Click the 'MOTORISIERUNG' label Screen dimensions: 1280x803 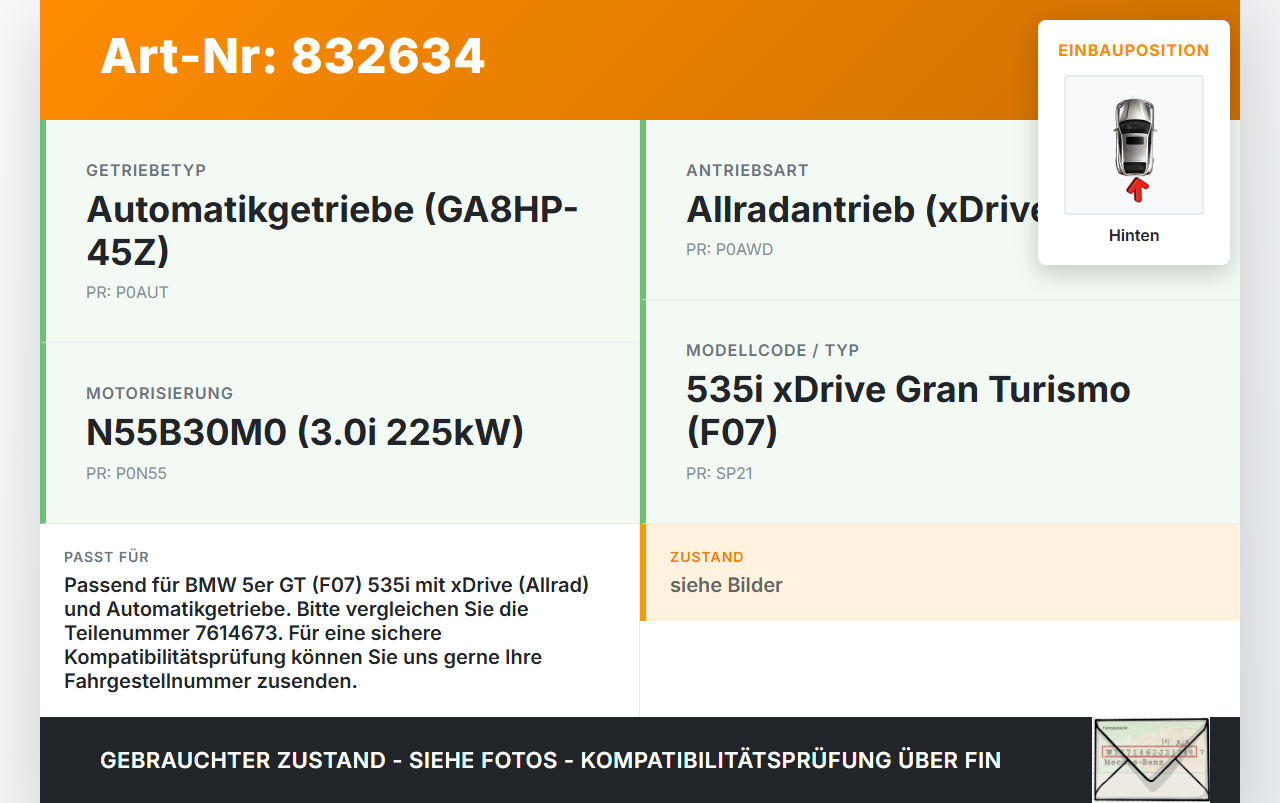(160, 394)
